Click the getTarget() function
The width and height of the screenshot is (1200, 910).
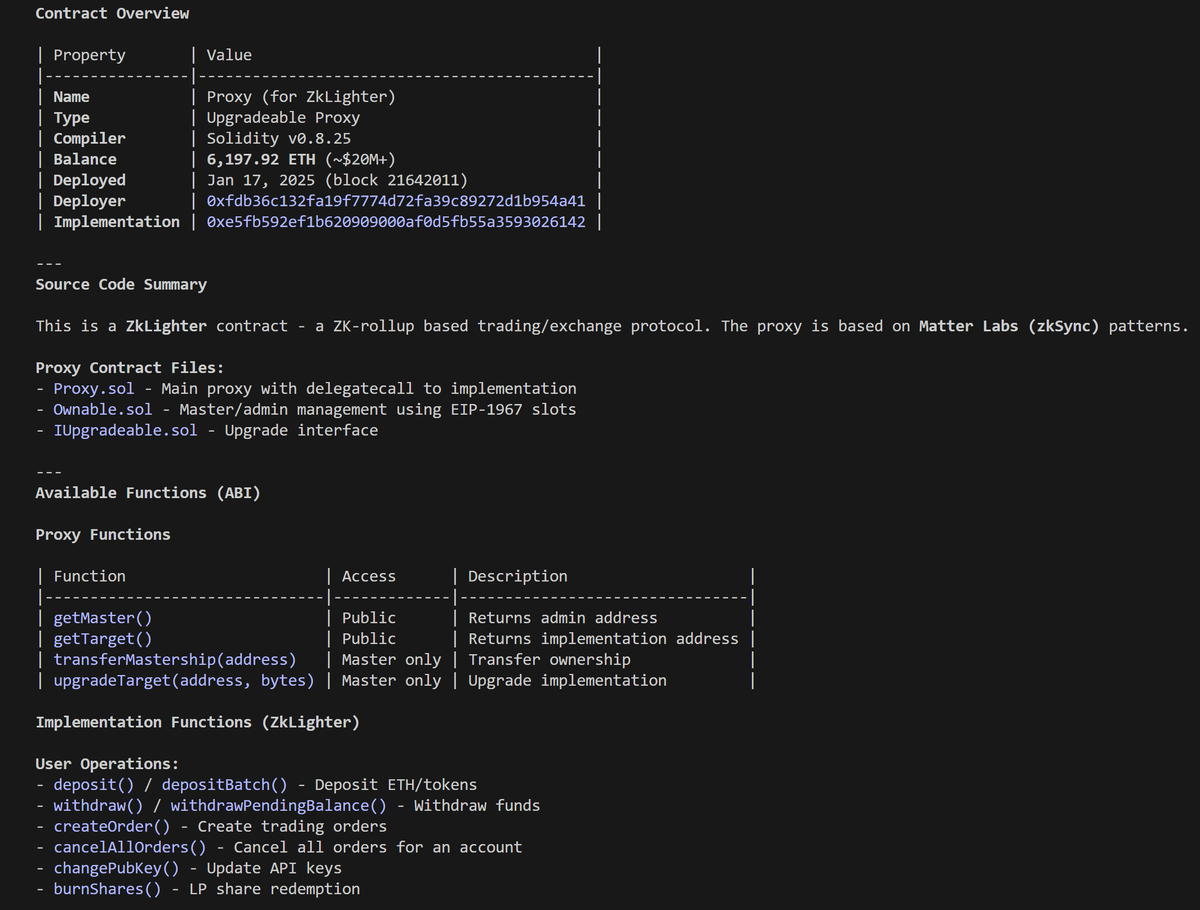tap(103, 639)
